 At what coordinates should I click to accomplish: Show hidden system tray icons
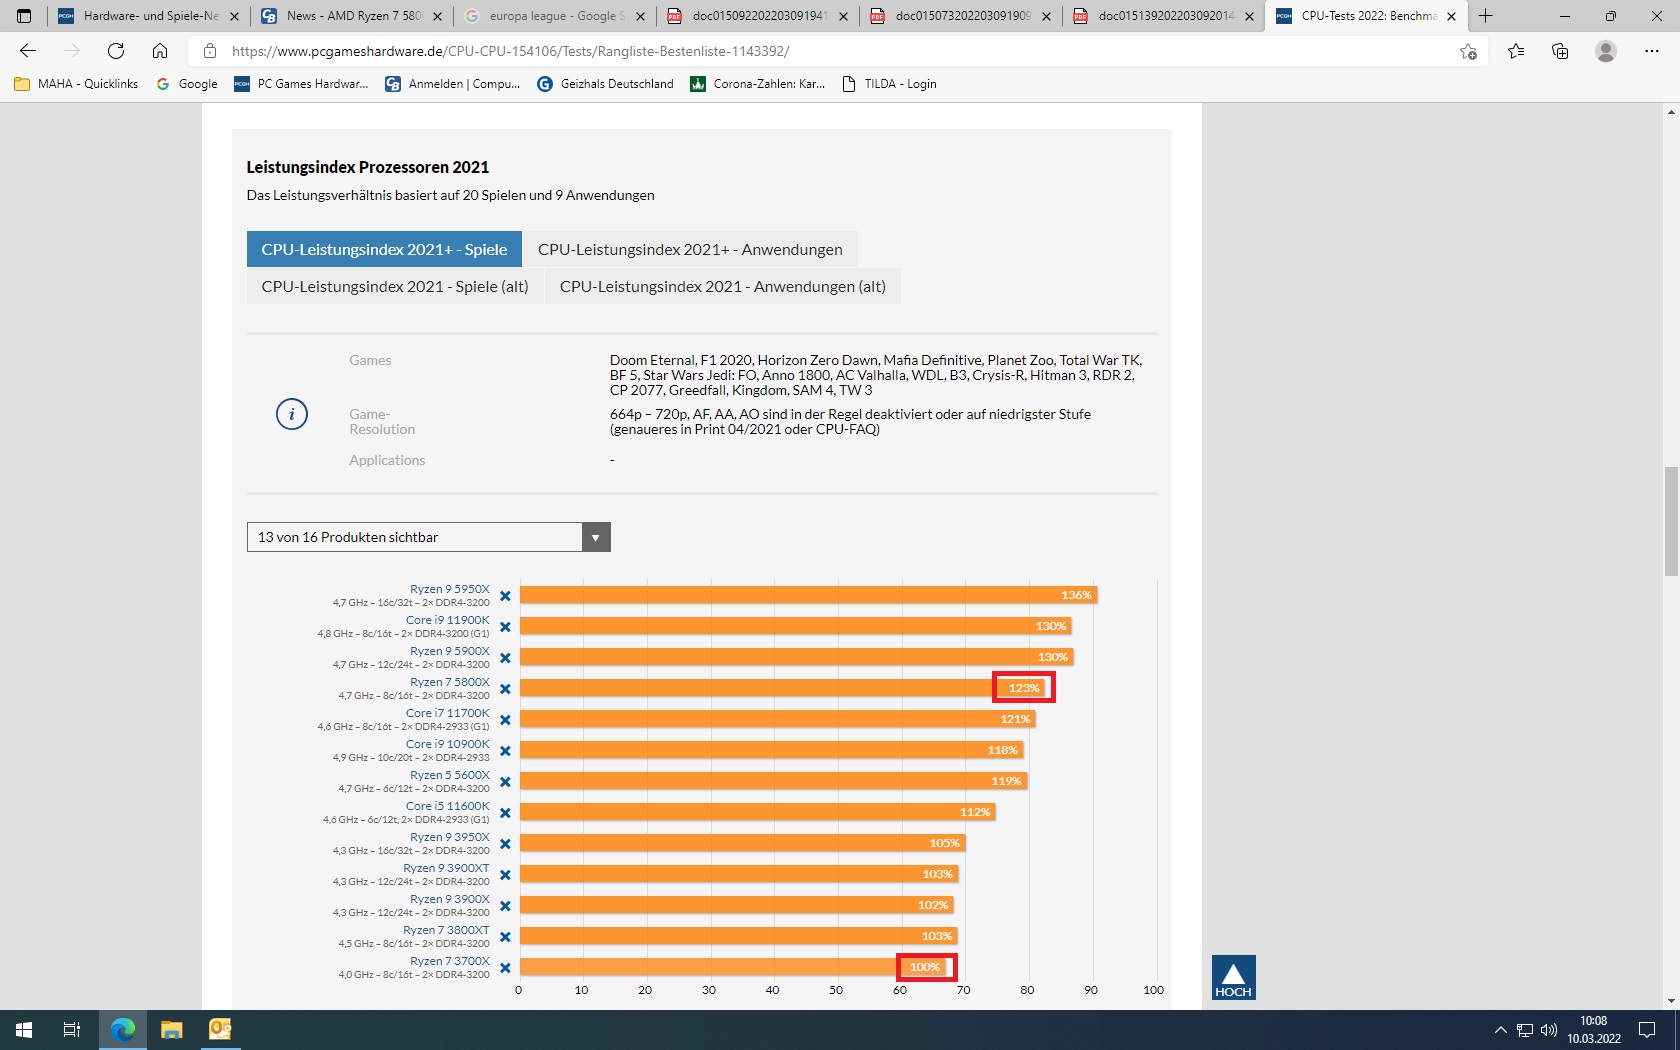coord(1500,1030)
